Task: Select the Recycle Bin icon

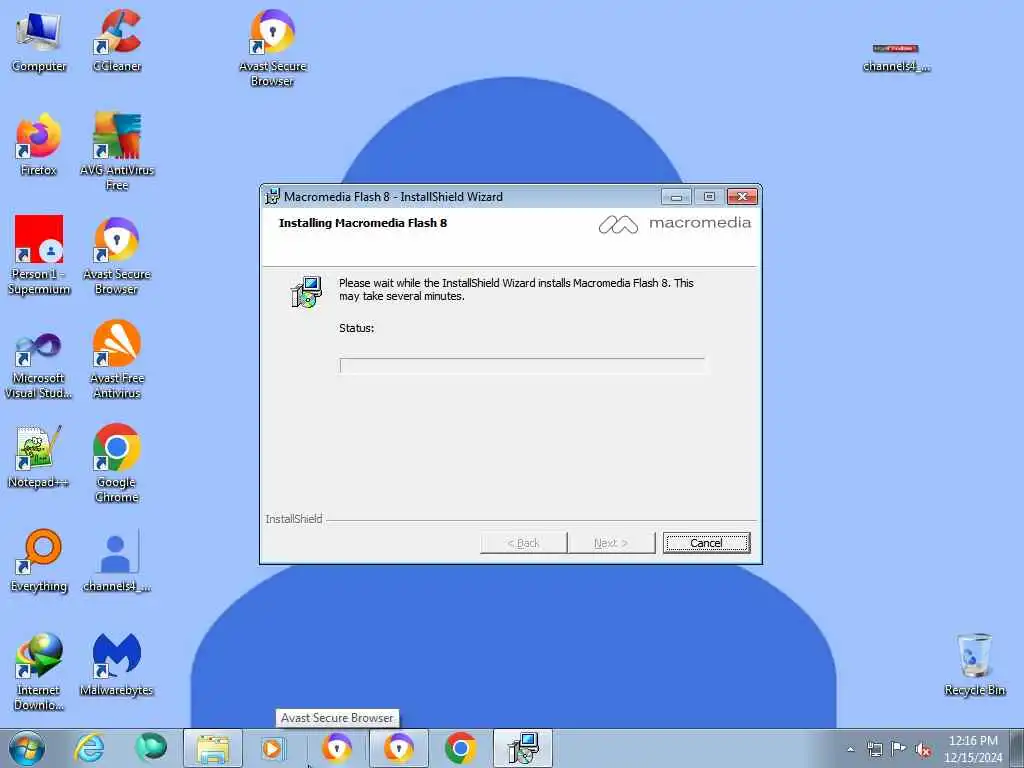Action: (974, 665)
